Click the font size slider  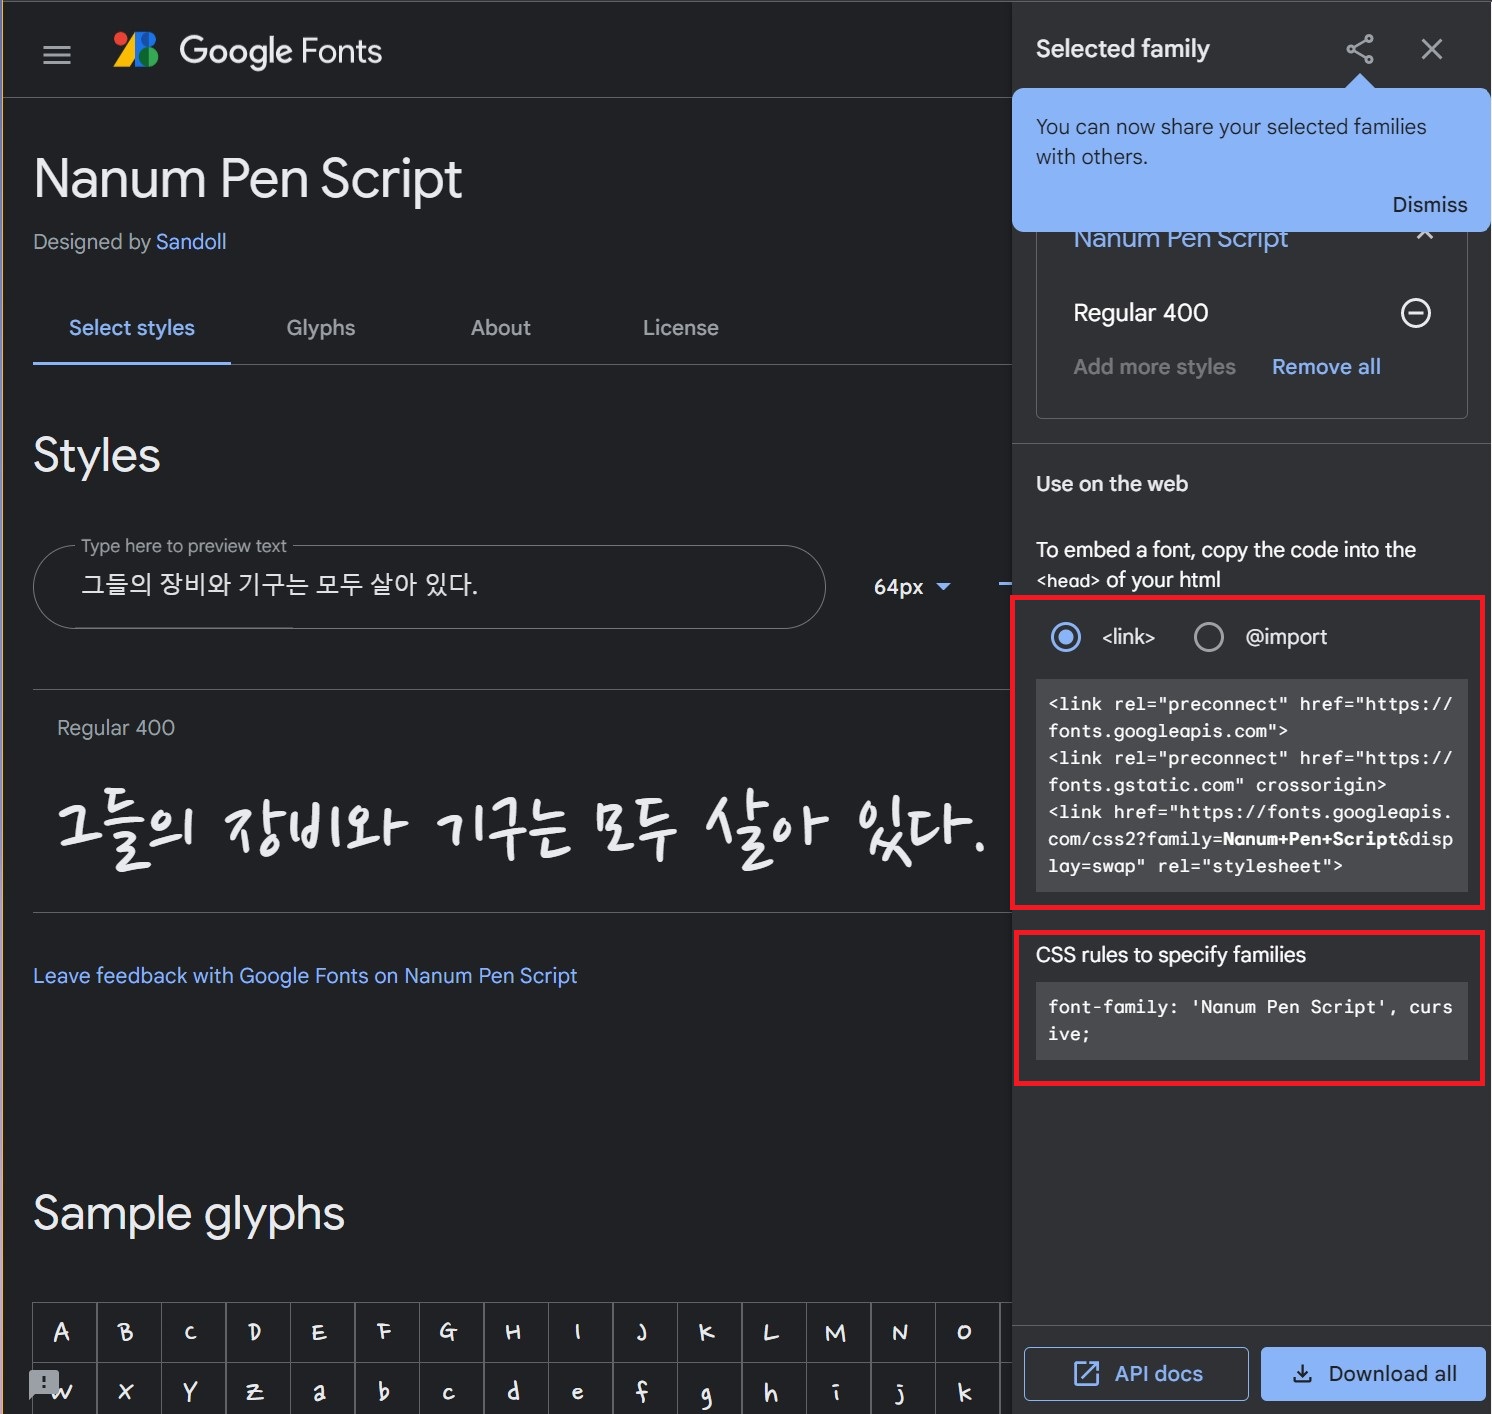(x=1005, y=584)
